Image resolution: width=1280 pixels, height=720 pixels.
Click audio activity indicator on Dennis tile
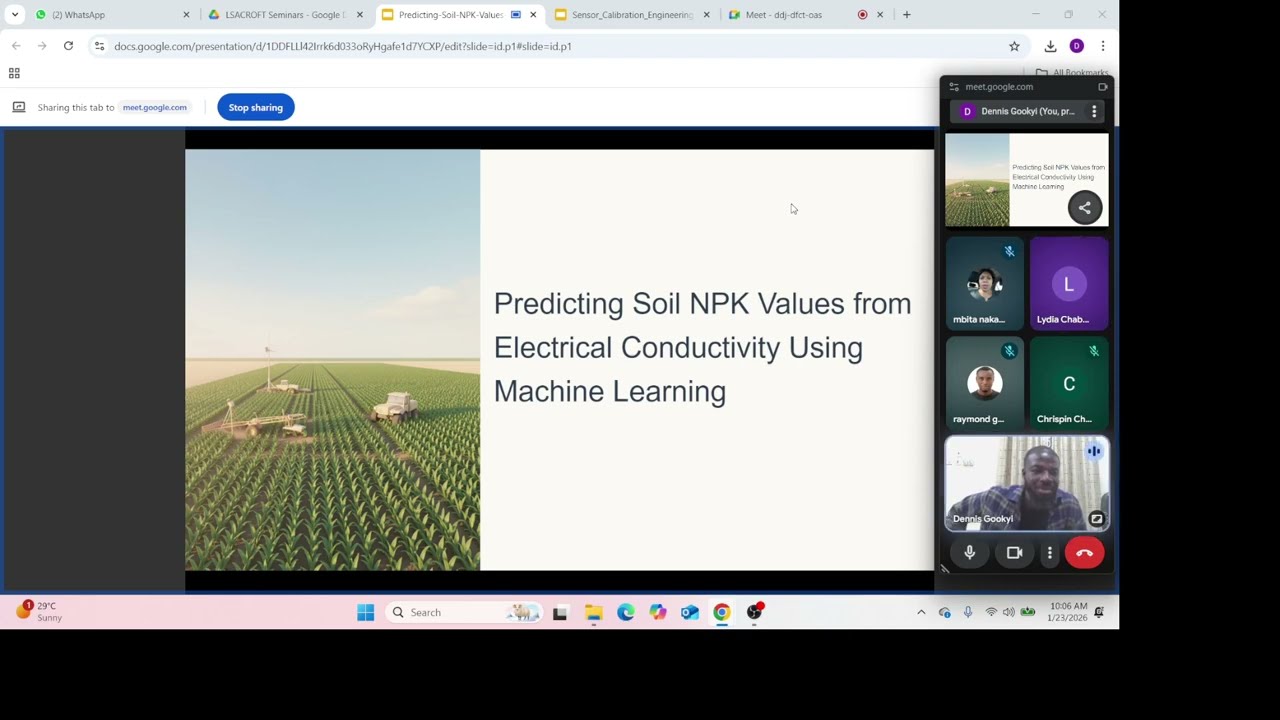(1094, 451)
